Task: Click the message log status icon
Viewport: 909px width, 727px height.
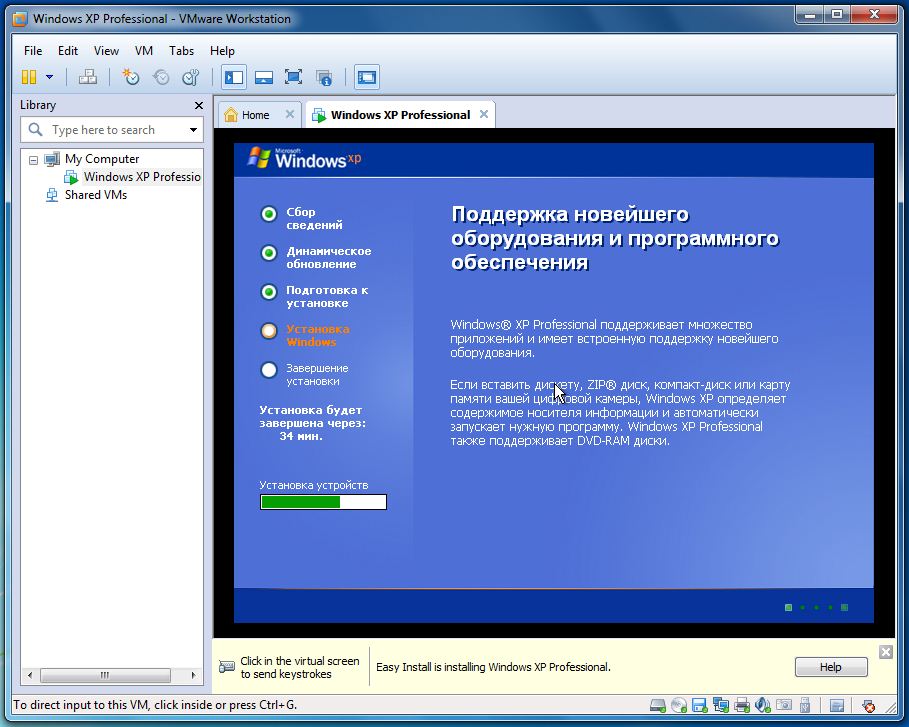Action: pos(837,706)
